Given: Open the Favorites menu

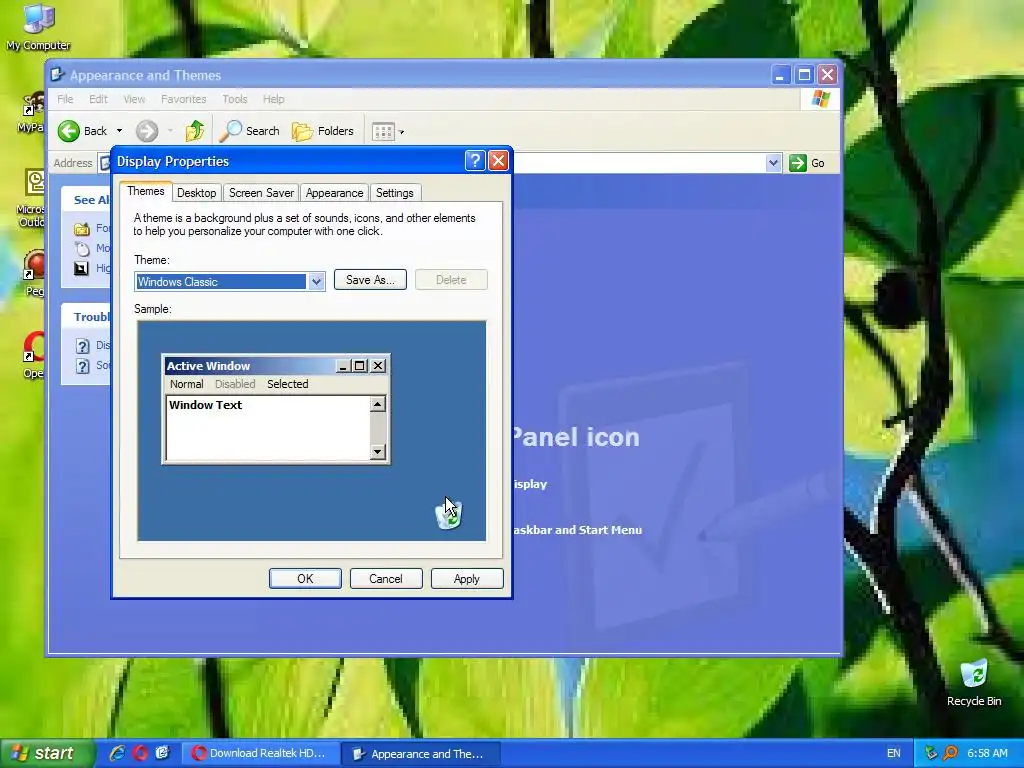Looking at the screenshot, I should [184, 99].
